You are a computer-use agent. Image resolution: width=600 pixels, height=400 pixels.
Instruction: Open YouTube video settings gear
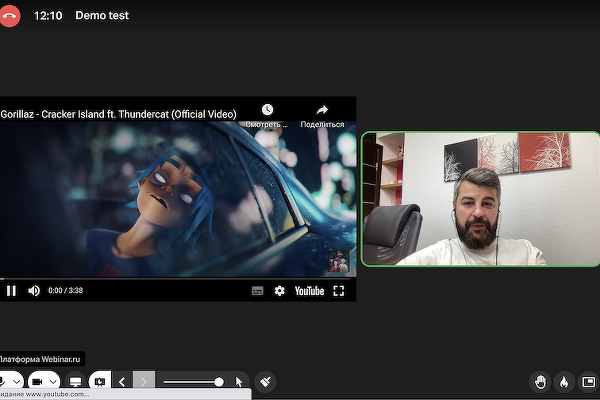click(x=280, y=291)
